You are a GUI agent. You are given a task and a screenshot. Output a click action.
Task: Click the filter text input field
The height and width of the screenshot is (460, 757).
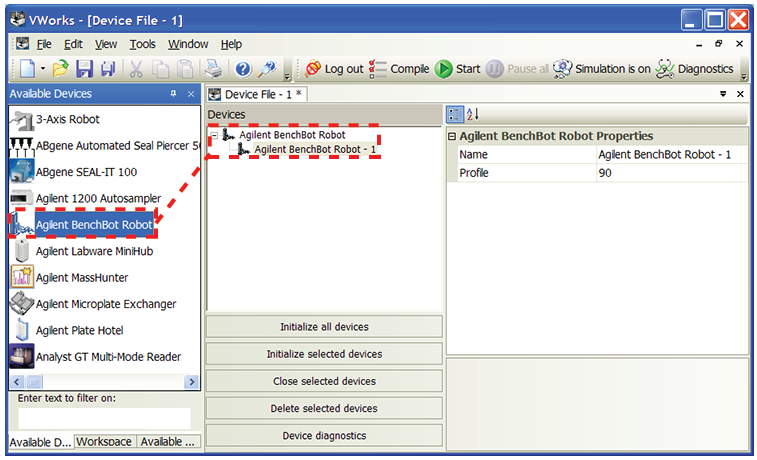[104, 418]
